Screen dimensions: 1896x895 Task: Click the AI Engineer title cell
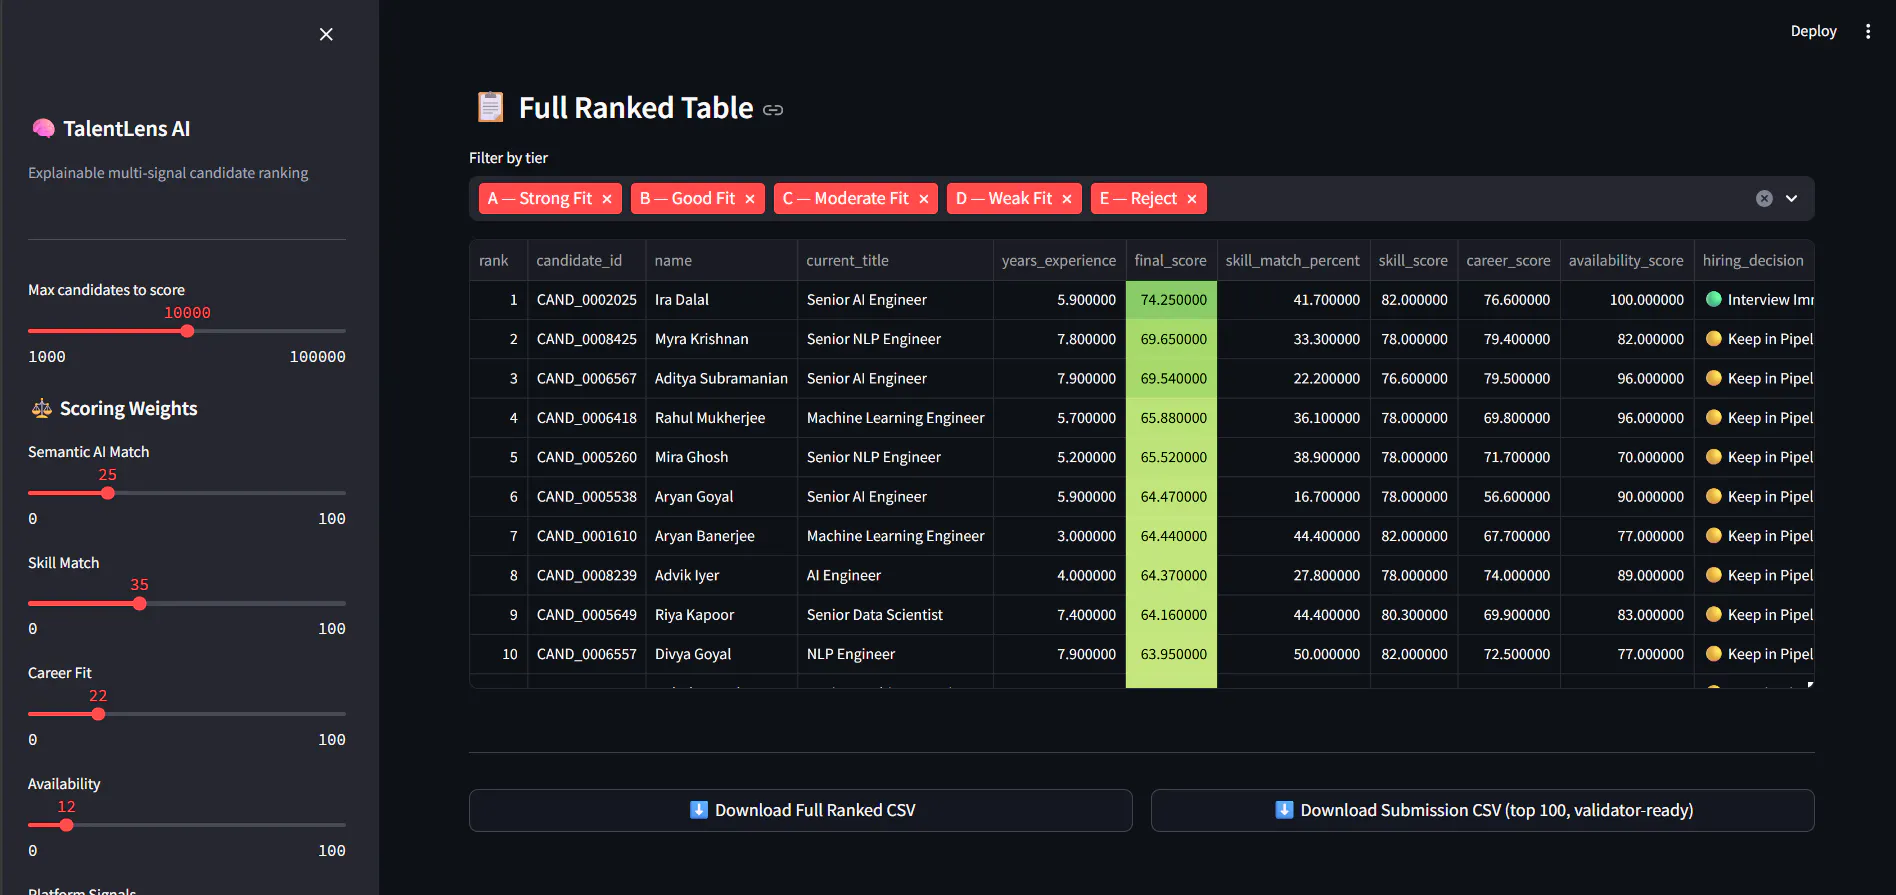[x=895, y=576]
